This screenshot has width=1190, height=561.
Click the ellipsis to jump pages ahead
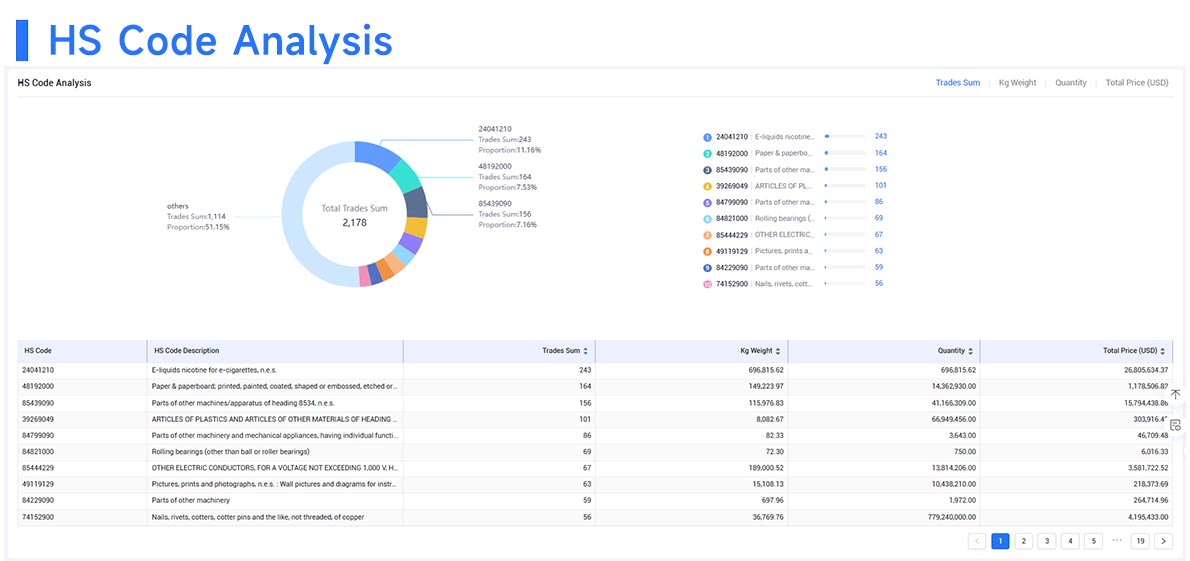[1116, 540]
